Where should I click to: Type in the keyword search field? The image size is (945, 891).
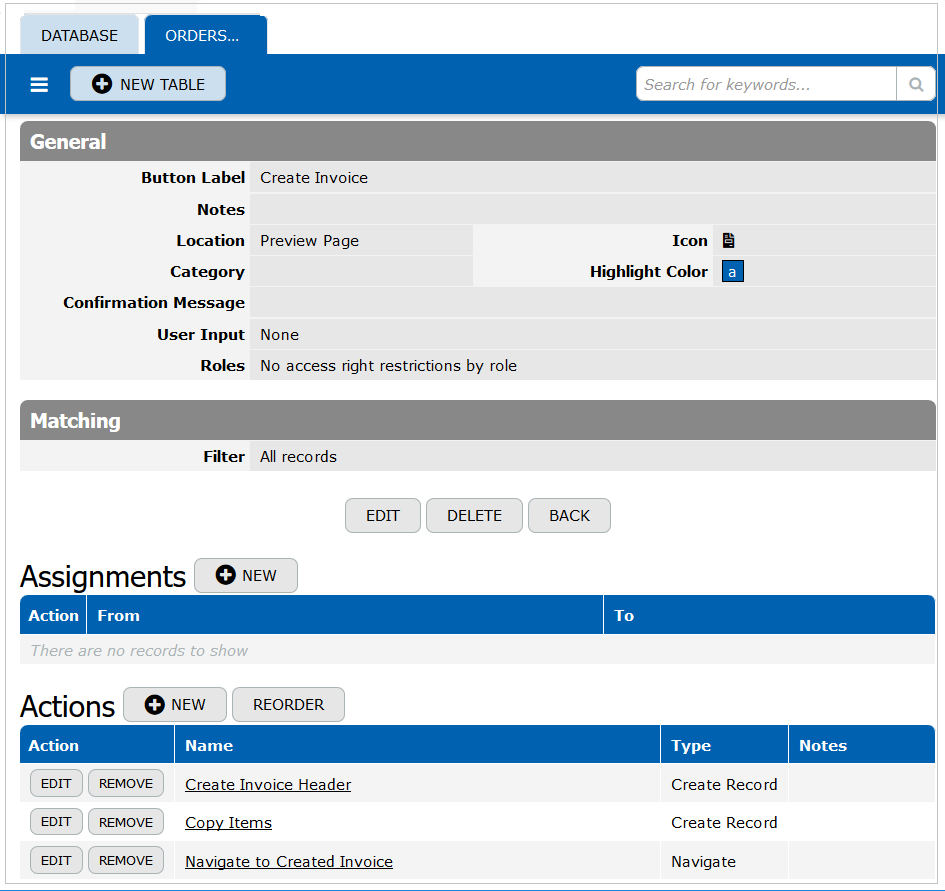coord(765,85)
